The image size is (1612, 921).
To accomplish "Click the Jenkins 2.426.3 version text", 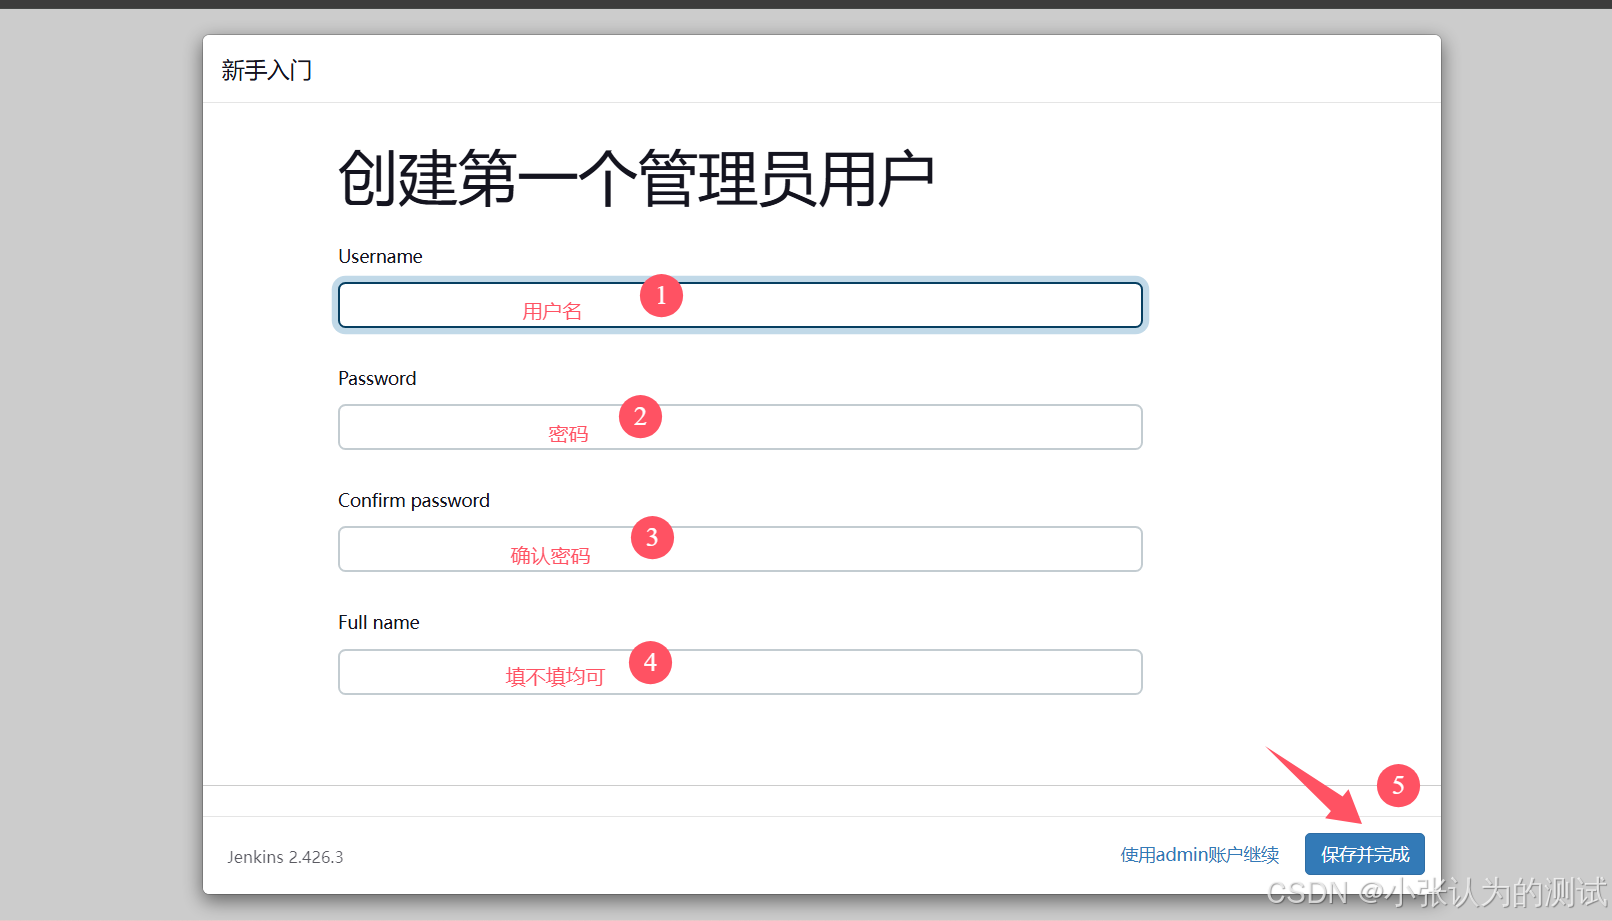I will (x=285, y=857).
